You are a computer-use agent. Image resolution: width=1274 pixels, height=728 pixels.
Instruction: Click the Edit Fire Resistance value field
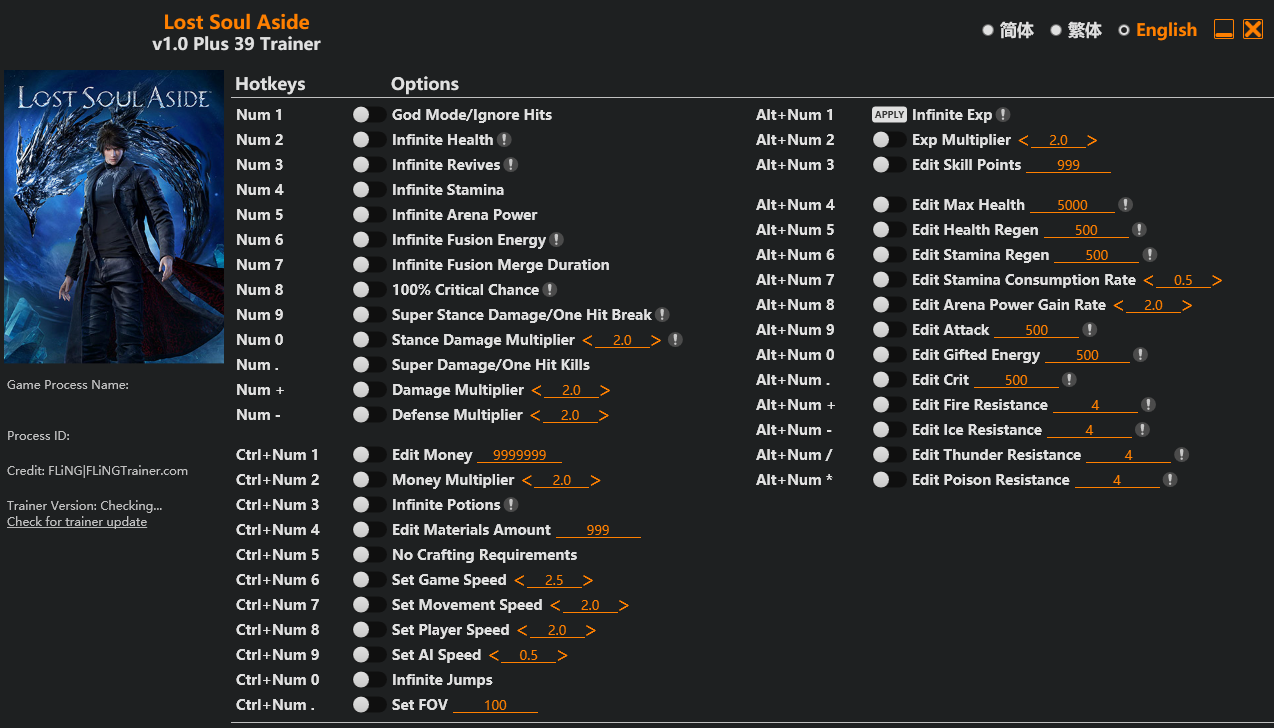[1095, 405]
